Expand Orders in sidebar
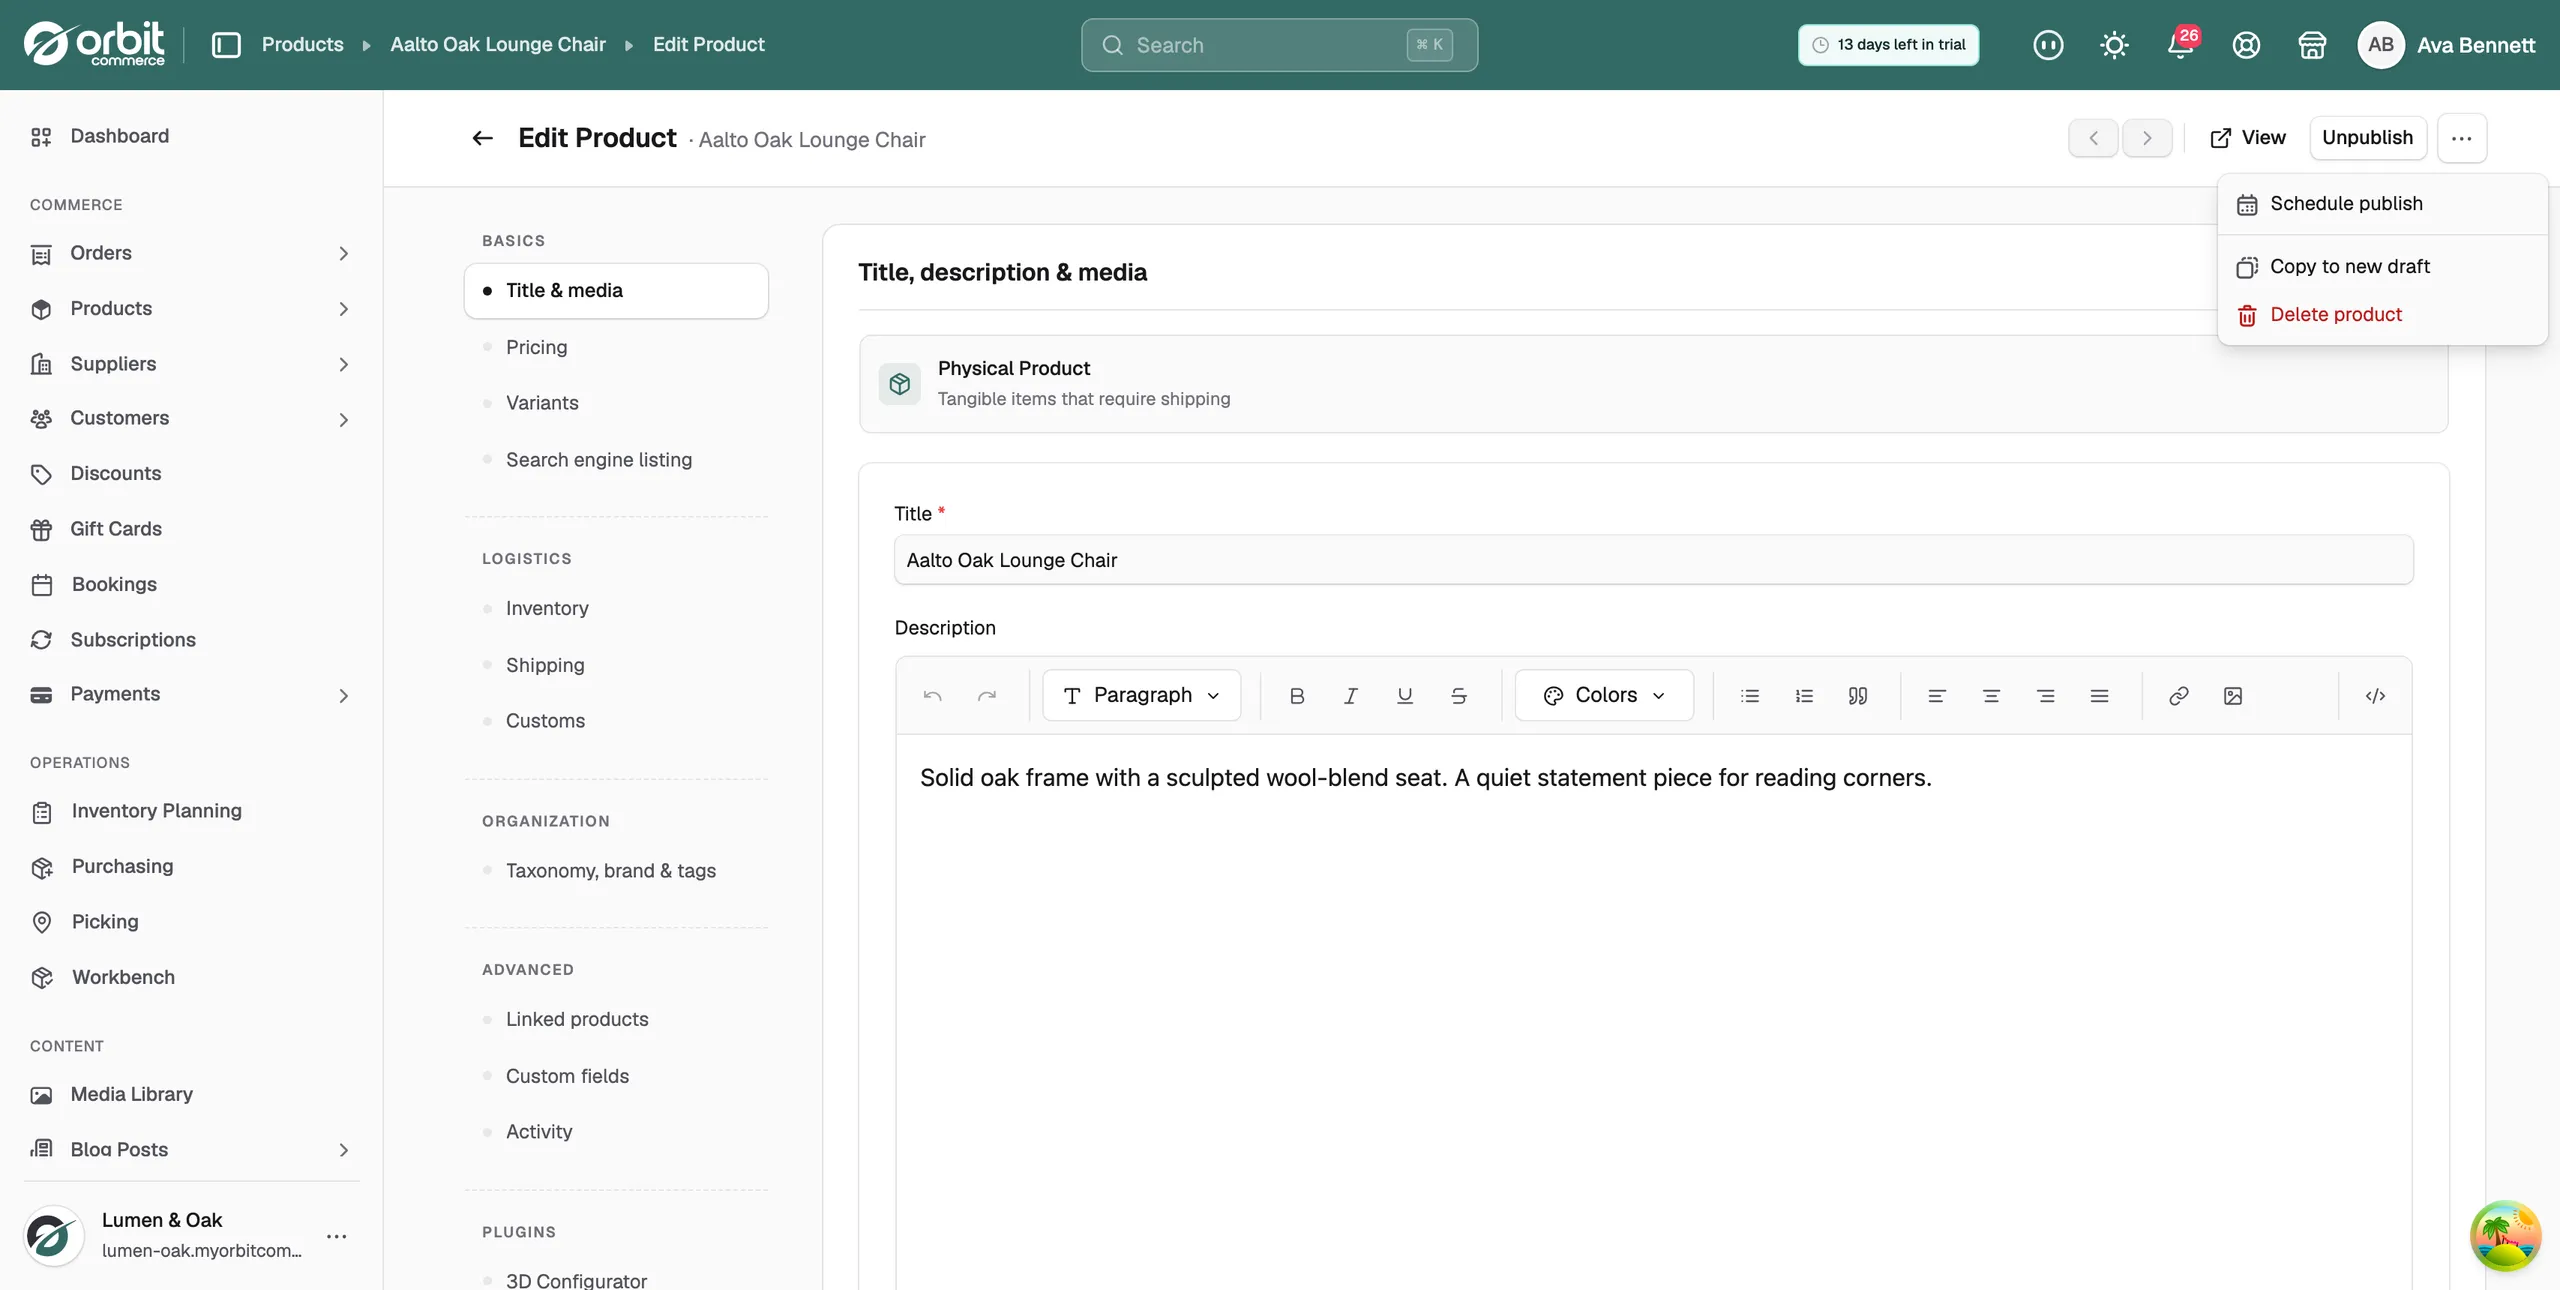The image size is (2560, 1290). click(343, 254)
